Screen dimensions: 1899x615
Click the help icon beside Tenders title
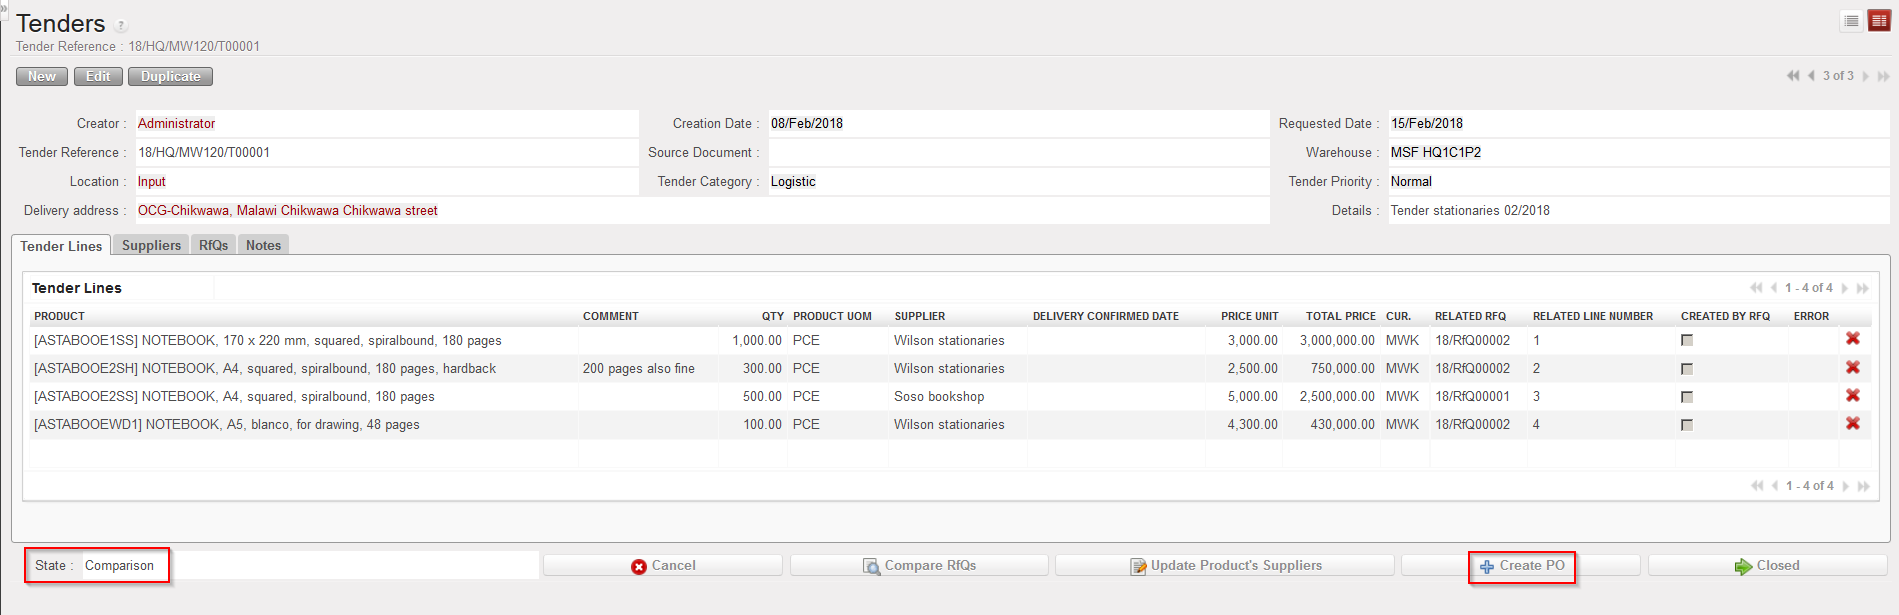(x=121, y=26)
